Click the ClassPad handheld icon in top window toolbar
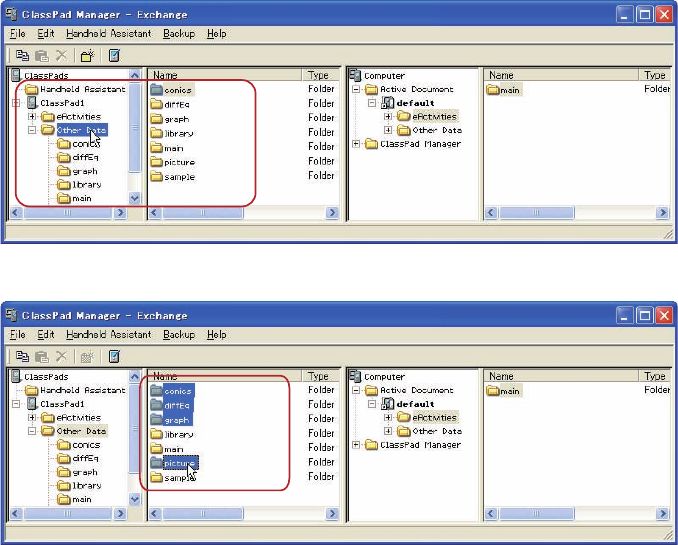Viewport: 678px width, 545px height. point(114,55)
